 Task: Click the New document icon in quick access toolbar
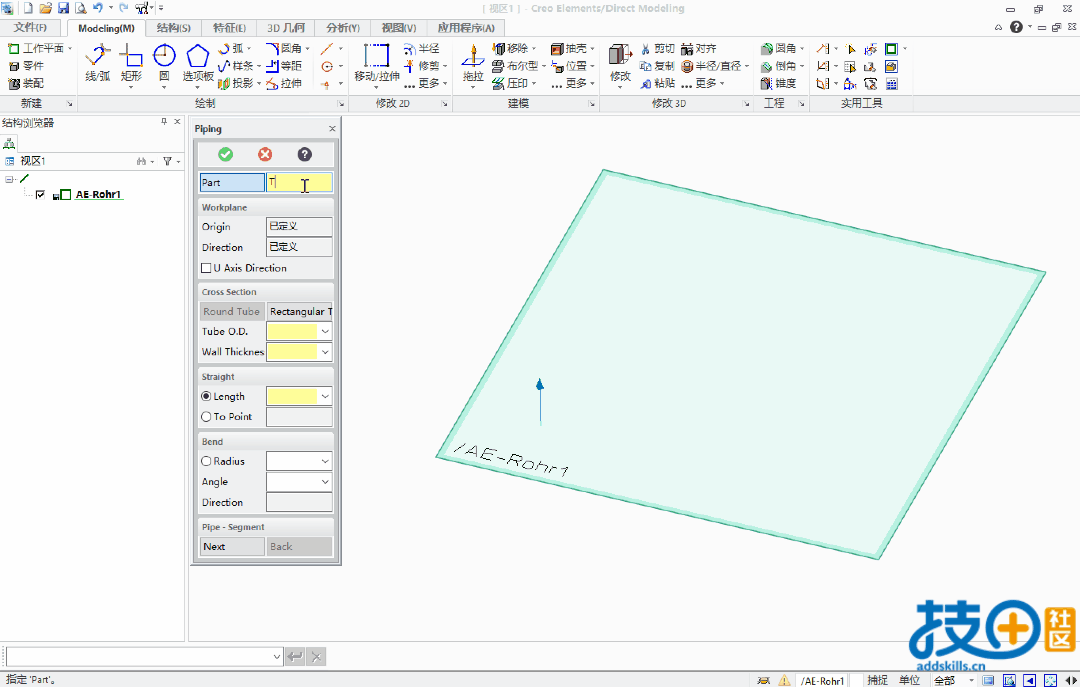(x=28, y=8)
